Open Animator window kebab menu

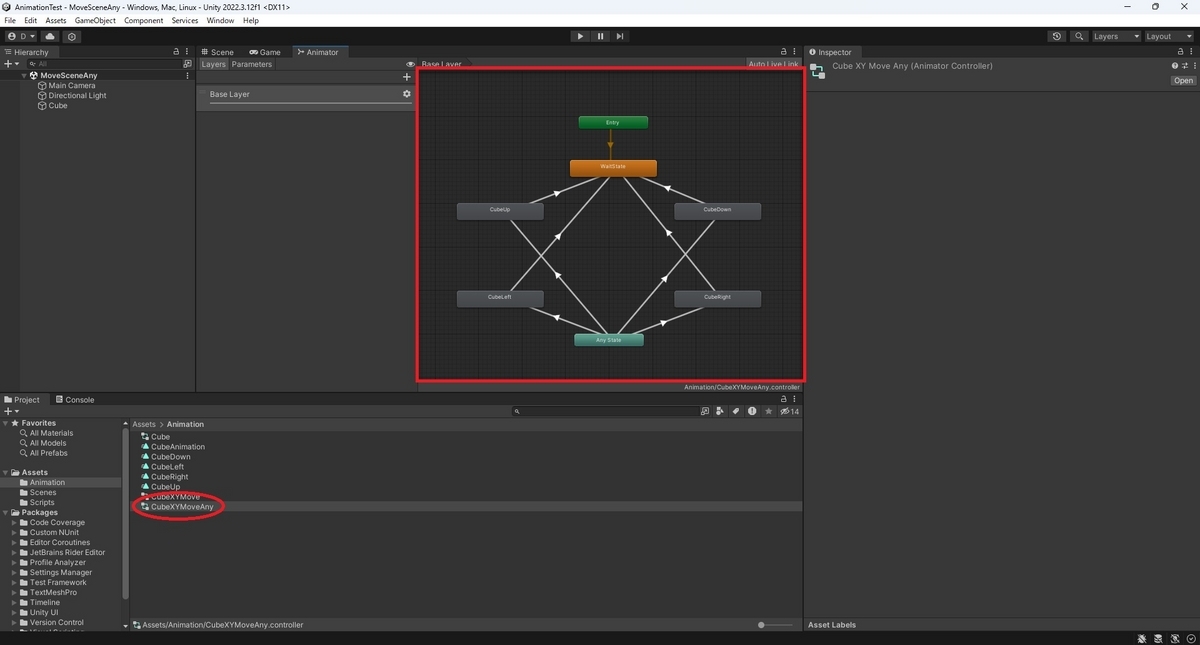796,52
